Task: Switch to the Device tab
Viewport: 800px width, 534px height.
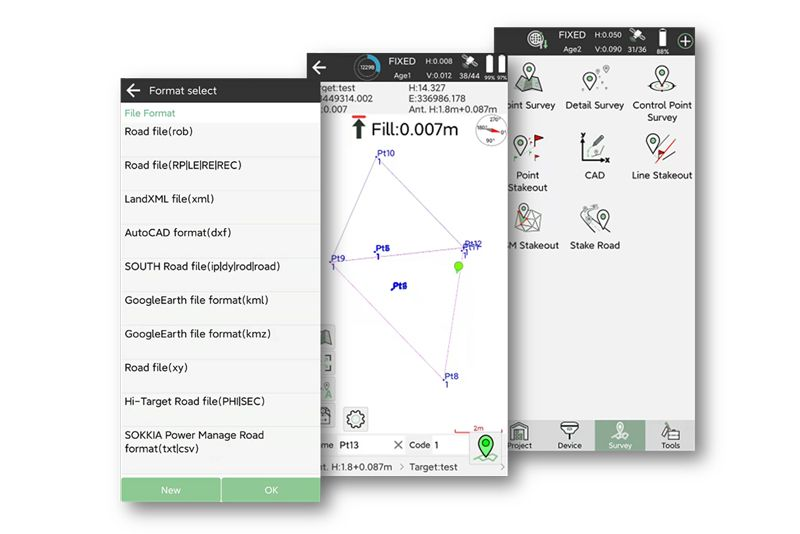Action: 569,436
